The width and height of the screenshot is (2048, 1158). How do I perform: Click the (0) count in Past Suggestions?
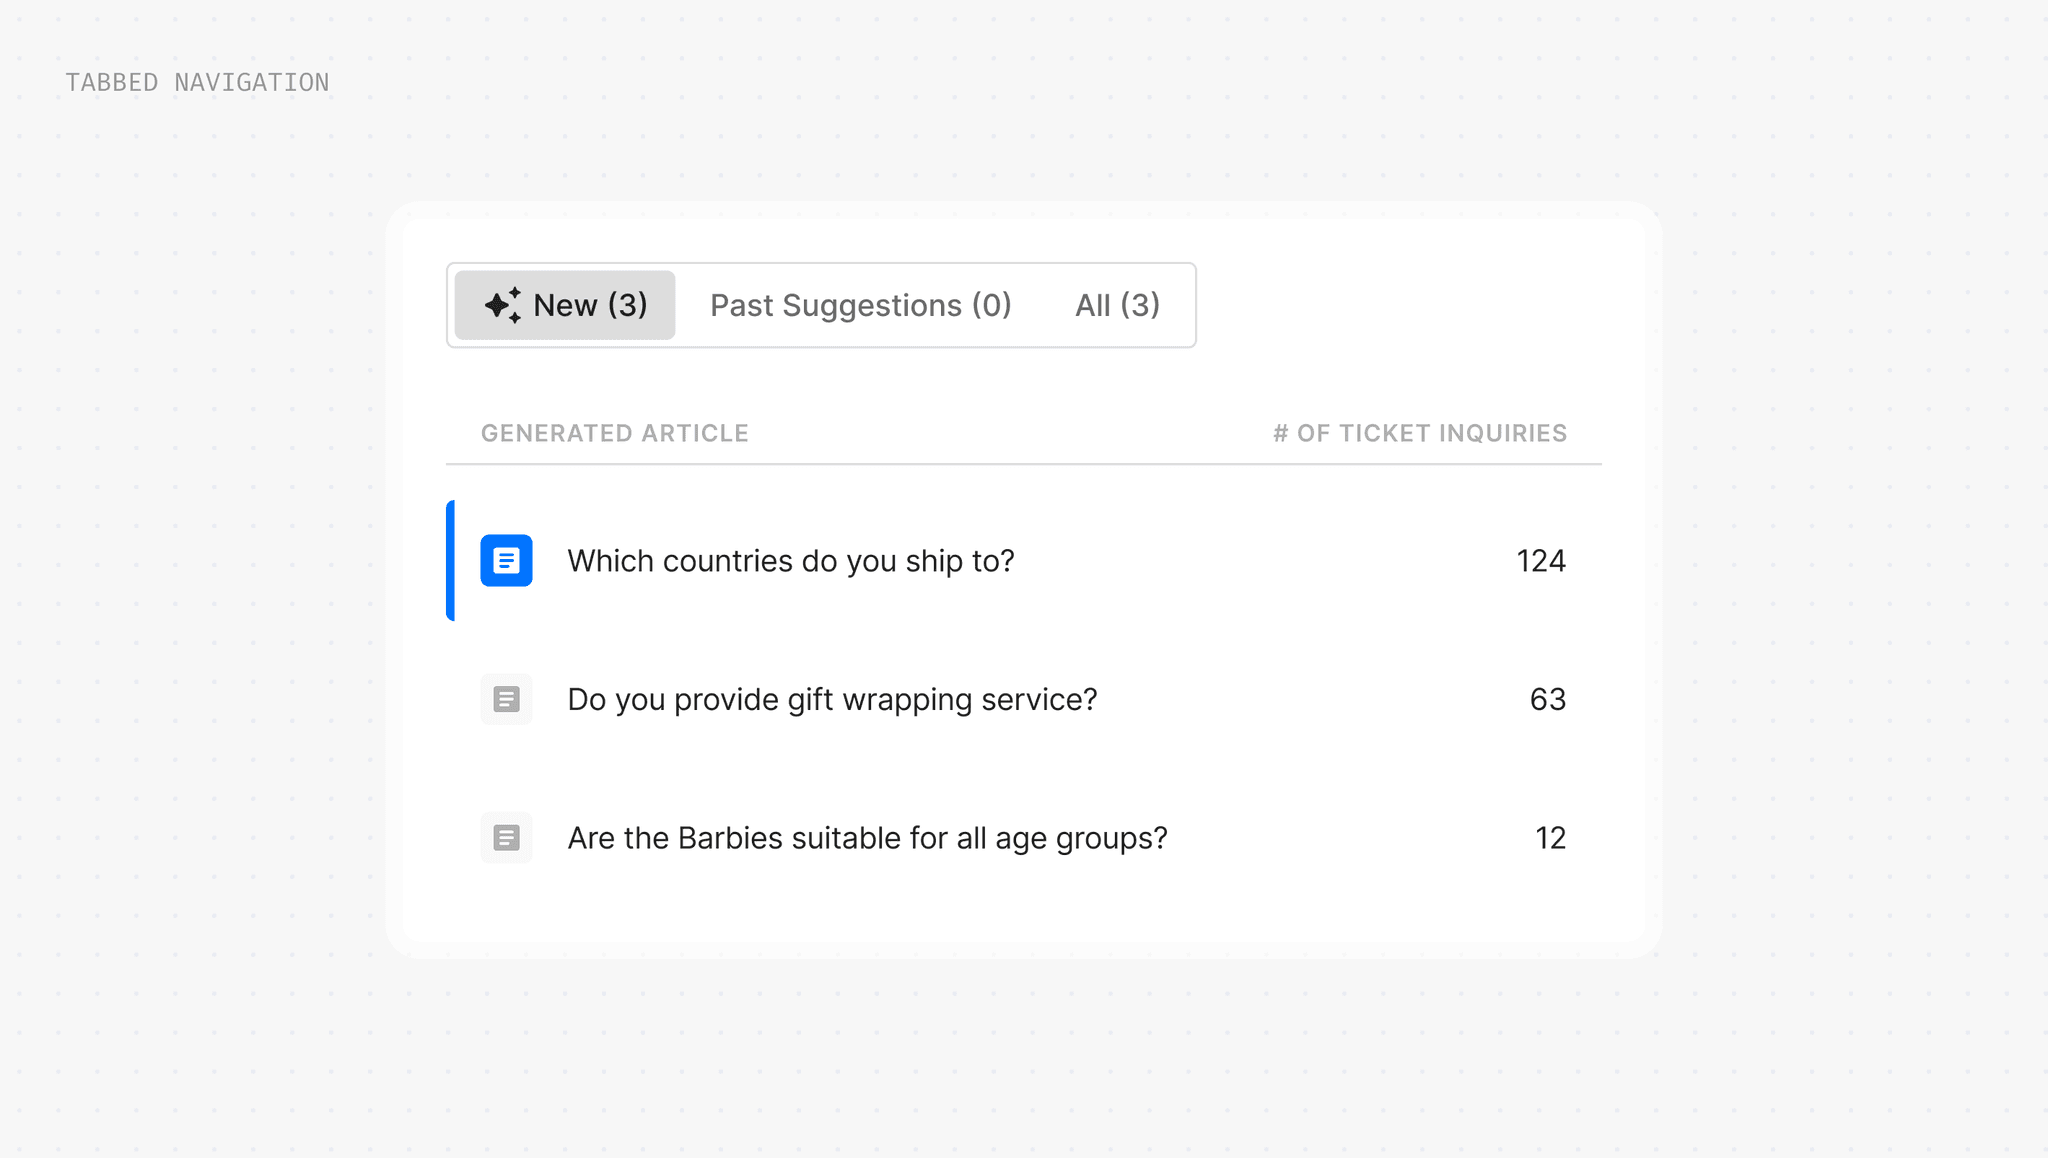pyautogui.click(x=992, y=305)
